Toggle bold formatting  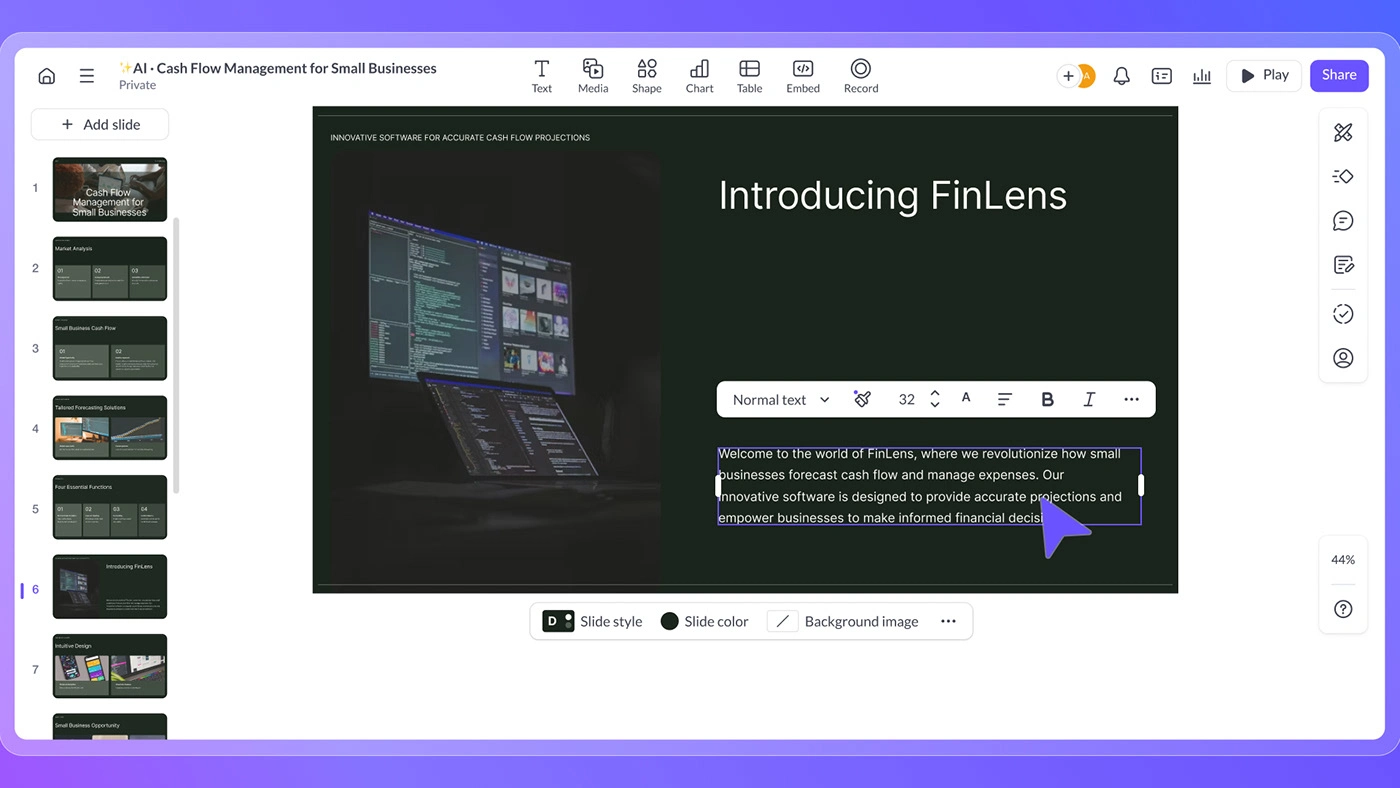pos(1047,399)
